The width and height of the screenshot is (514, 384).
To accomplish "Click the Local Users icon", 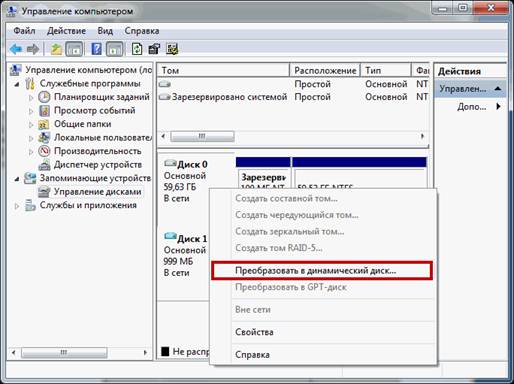I will pyautogui.click(x=44, y=138).
